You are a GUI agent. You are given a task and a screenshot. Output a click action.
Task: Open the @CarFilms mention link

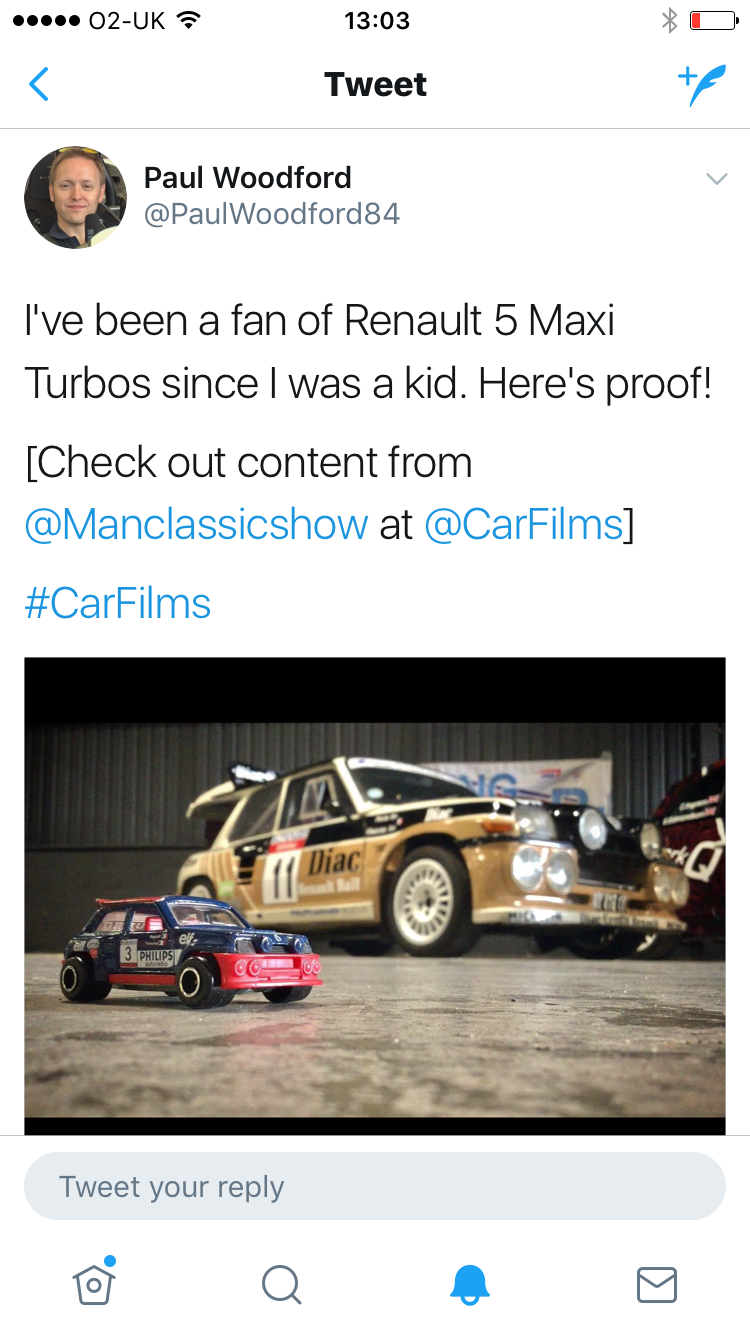[523, 525]
